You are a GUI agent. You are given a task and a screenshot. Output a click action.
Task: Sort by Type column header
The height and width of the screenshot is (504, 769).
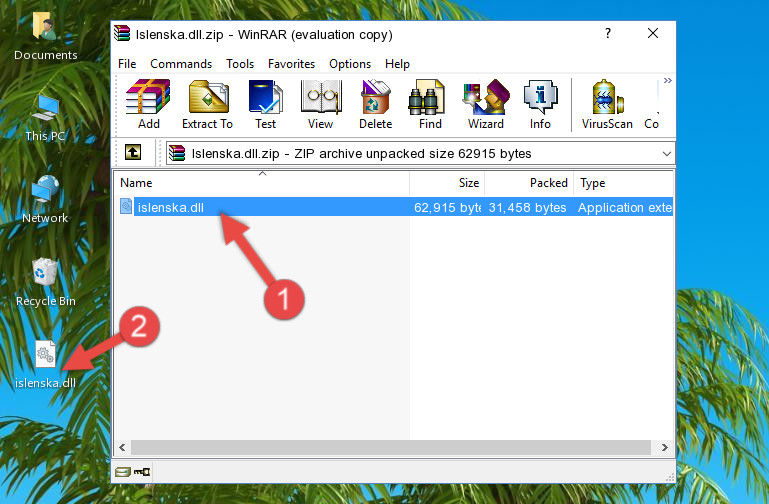624,183
